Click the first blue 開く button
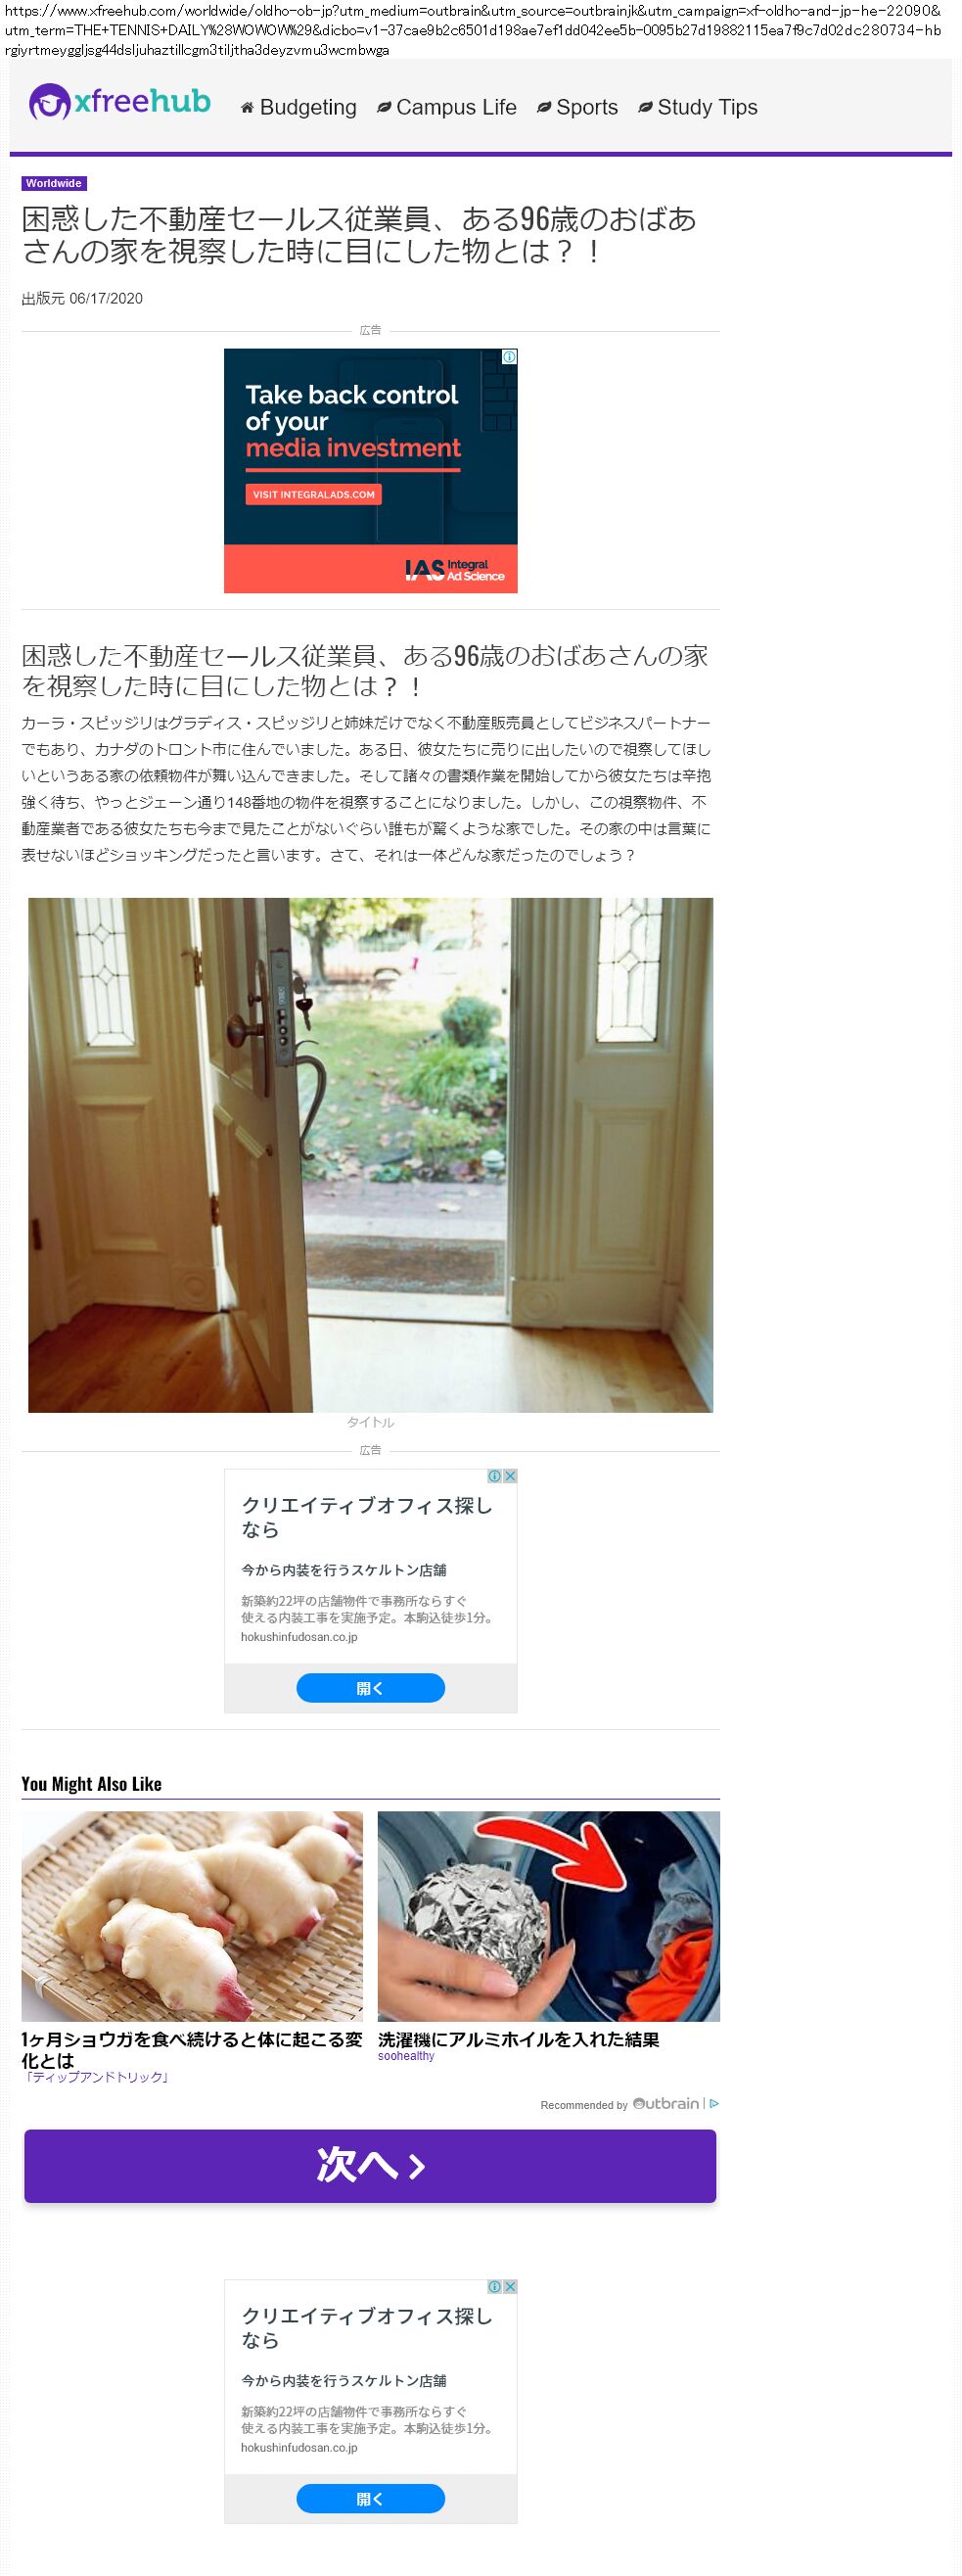 tap(370, 1688)
